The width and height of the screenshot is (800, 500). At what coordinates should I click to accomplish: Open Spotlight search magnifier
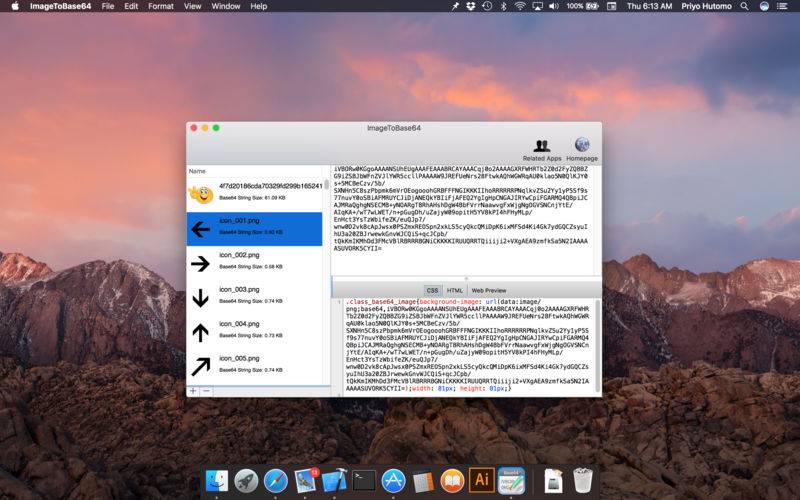[745, 6]
